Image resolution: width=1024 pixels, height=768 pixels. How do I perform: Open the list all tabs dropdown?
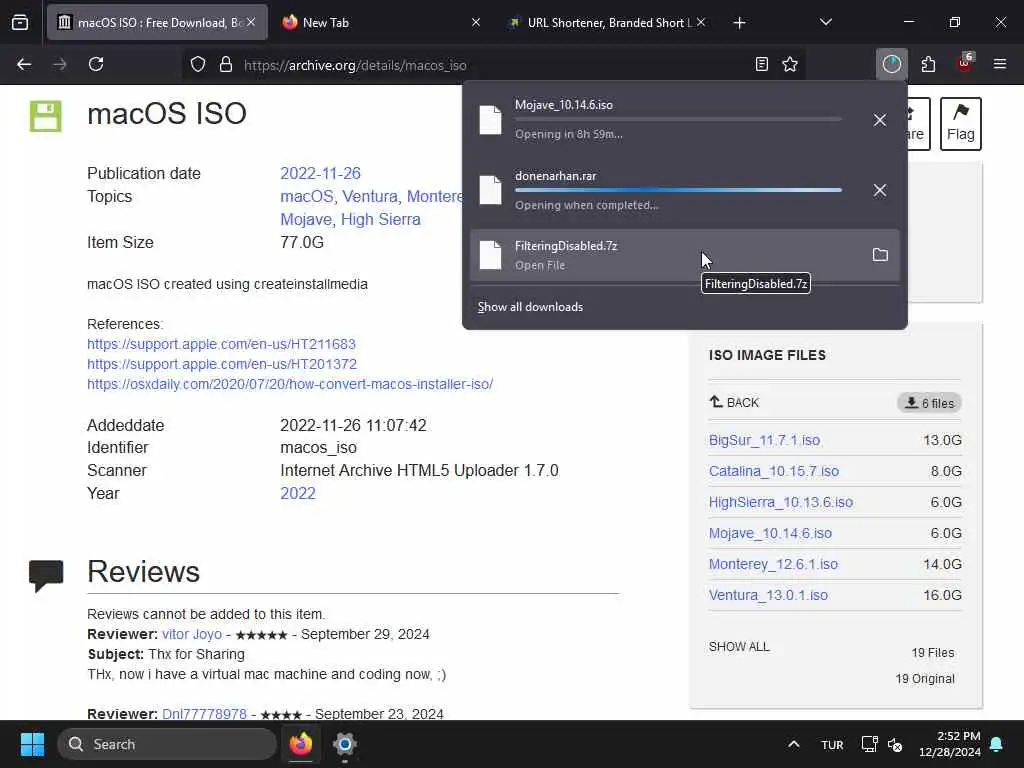point(825,22)
